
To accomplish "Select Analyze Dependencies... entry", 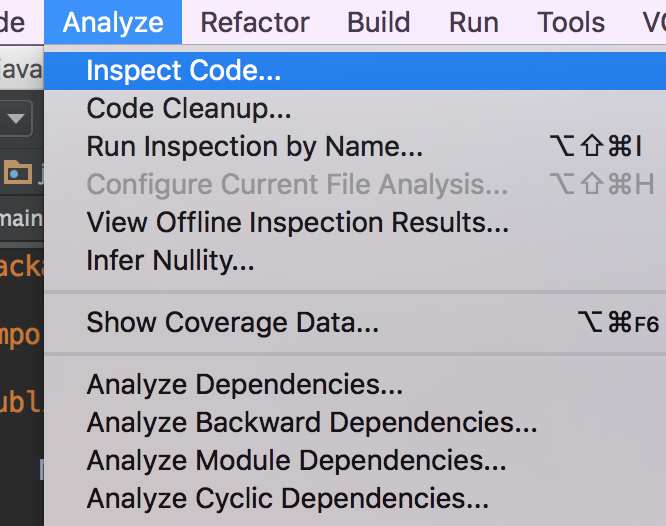I will [x=245, y=384].
